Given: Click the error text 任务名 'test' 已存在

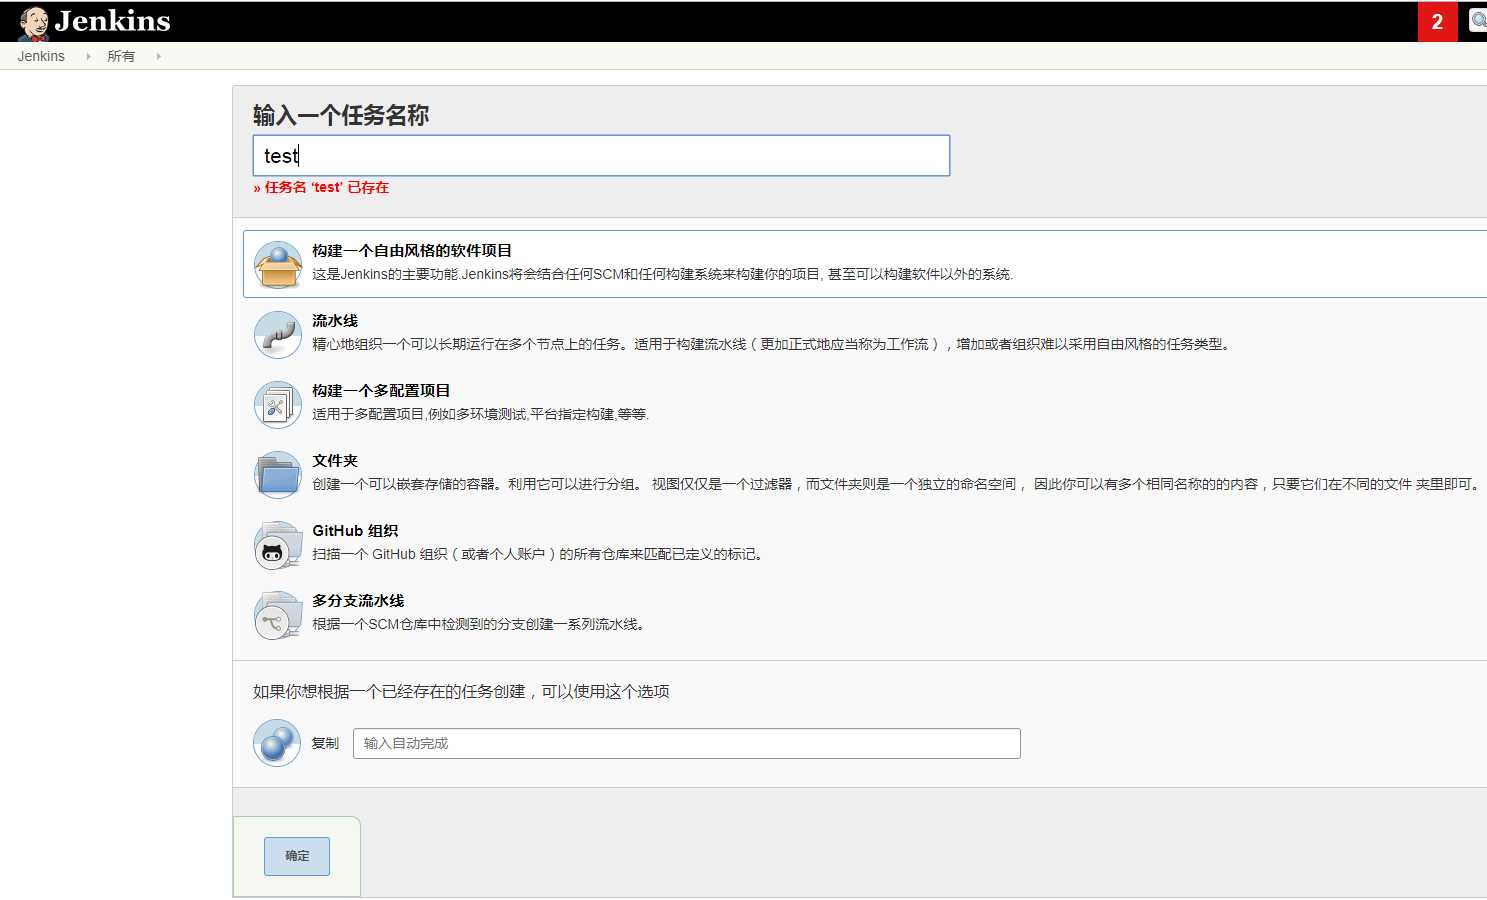Looking at the screenshot, I should pos(321,187).
